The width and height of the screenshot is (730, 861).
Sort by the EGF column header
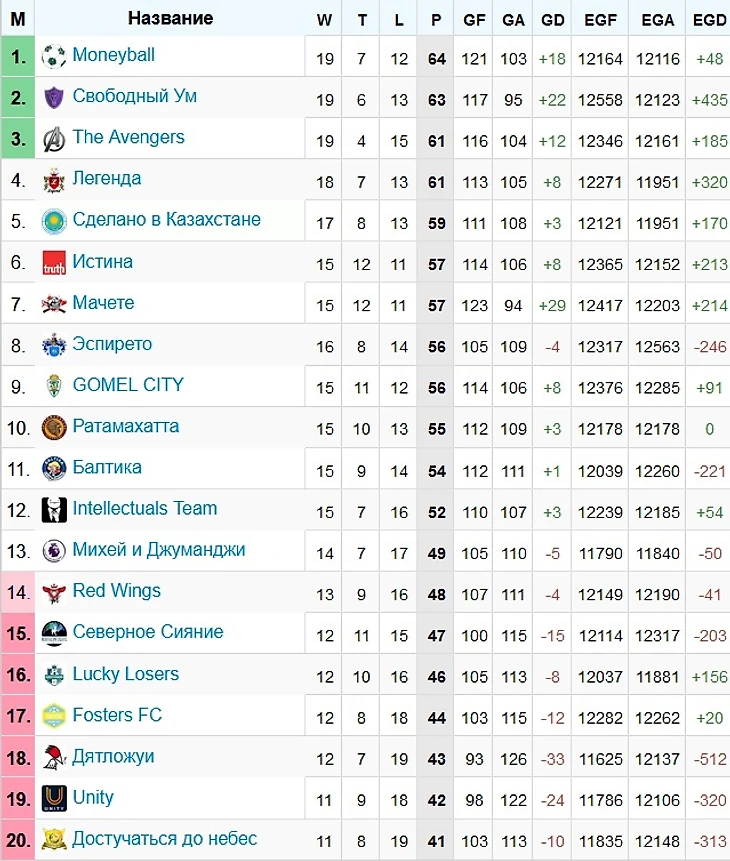click(x=600, y=19)
